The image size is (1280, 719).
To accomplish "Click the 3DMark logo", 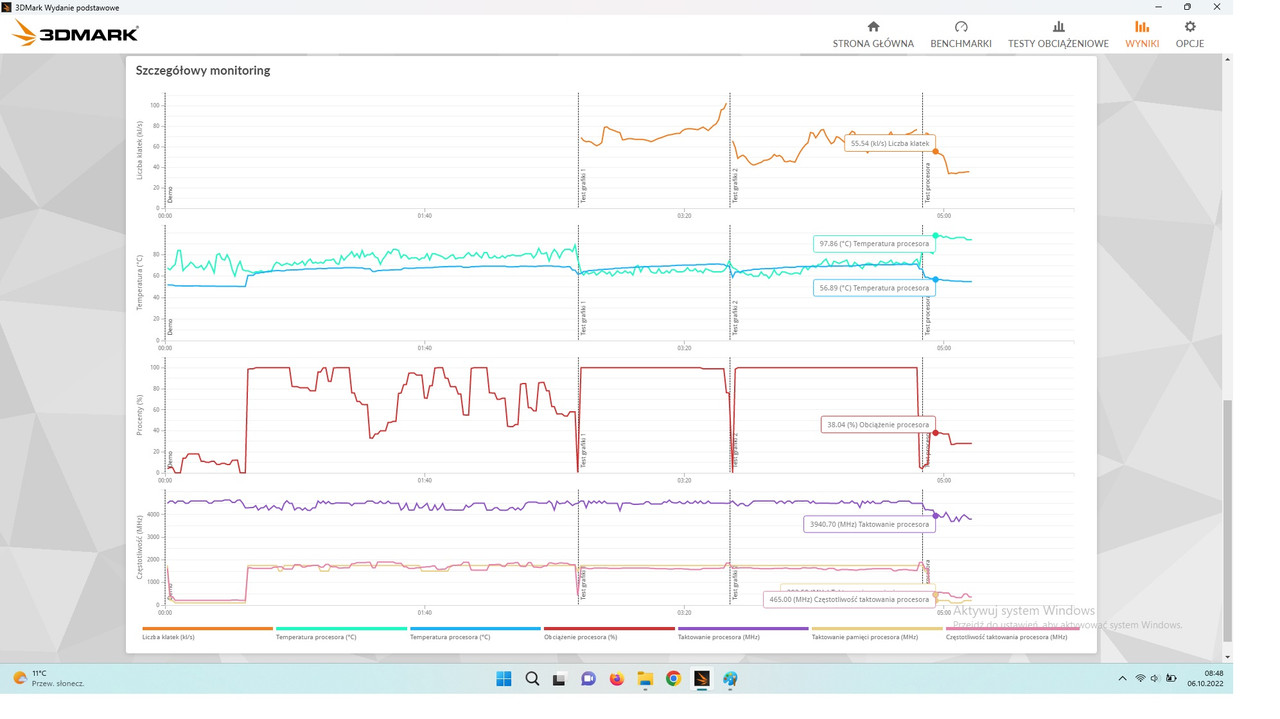I will [75, 34].
